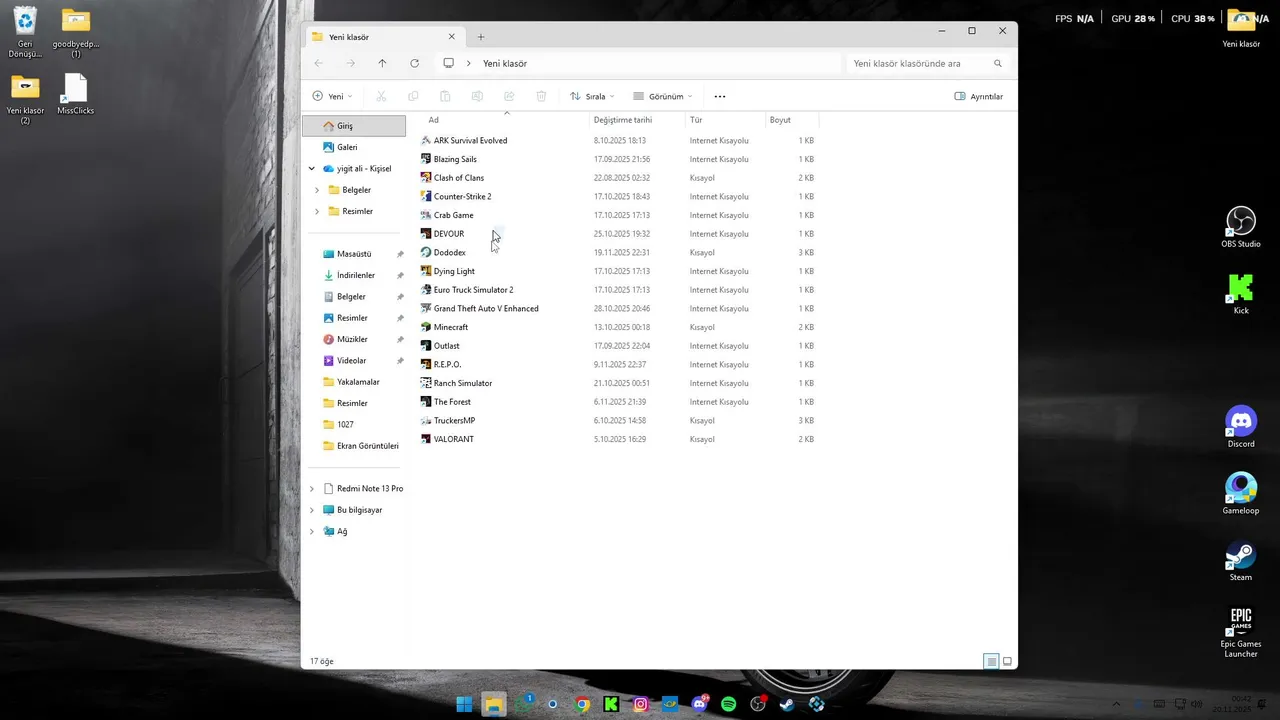The image size is (1280, 720).
Task: Select the Yeni klasör tab
Action: (383, 37)
